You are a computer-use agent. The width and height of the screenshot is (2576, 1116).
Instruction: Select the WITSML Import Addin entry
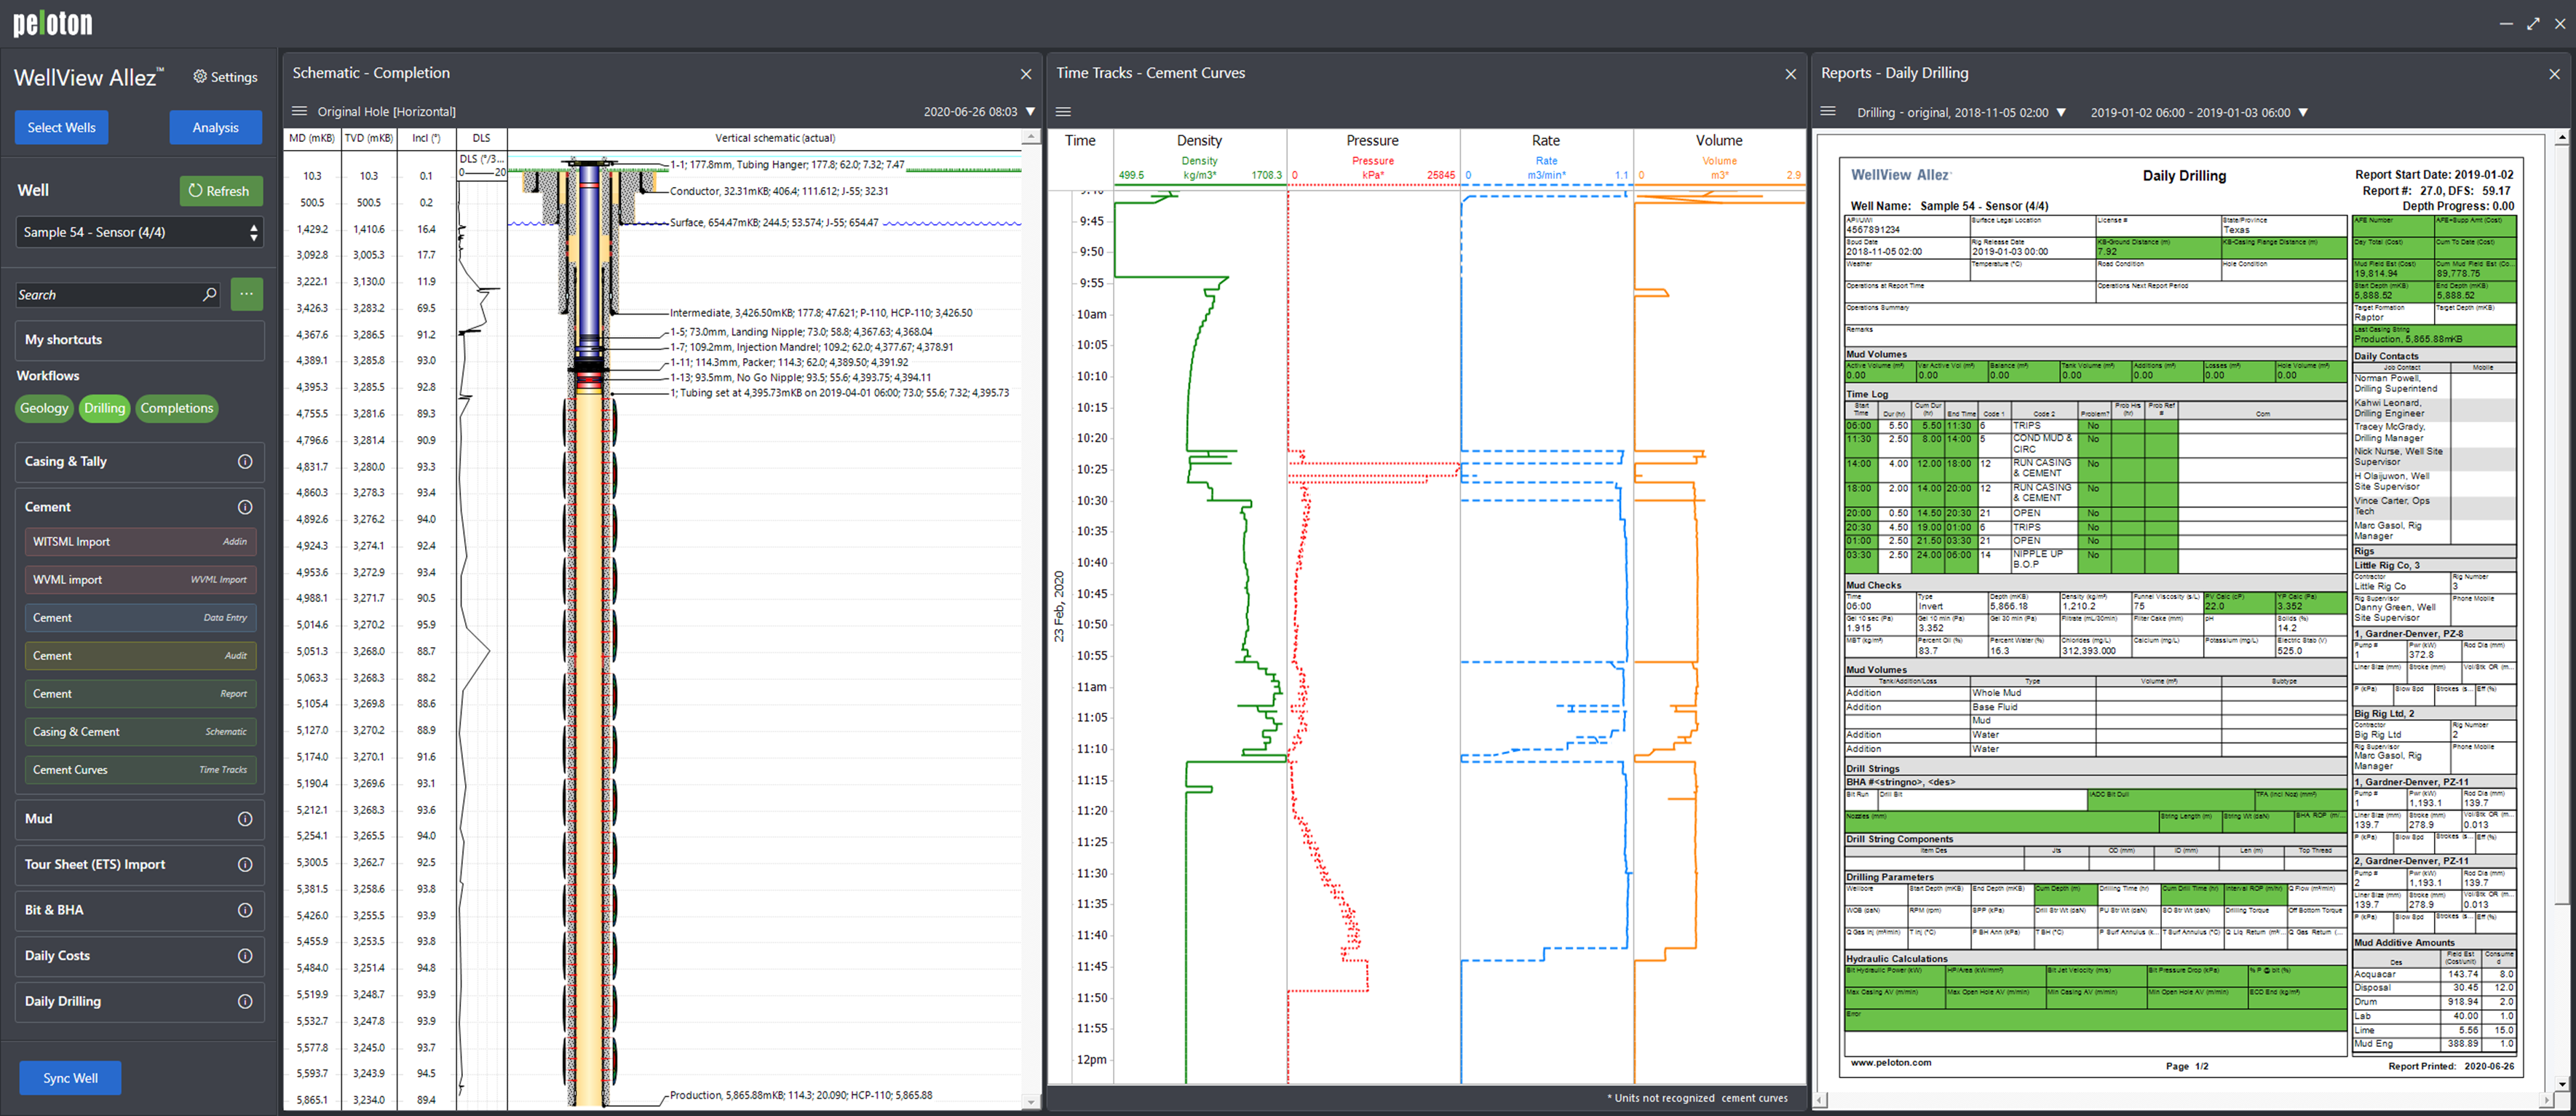tap(139, 541)
